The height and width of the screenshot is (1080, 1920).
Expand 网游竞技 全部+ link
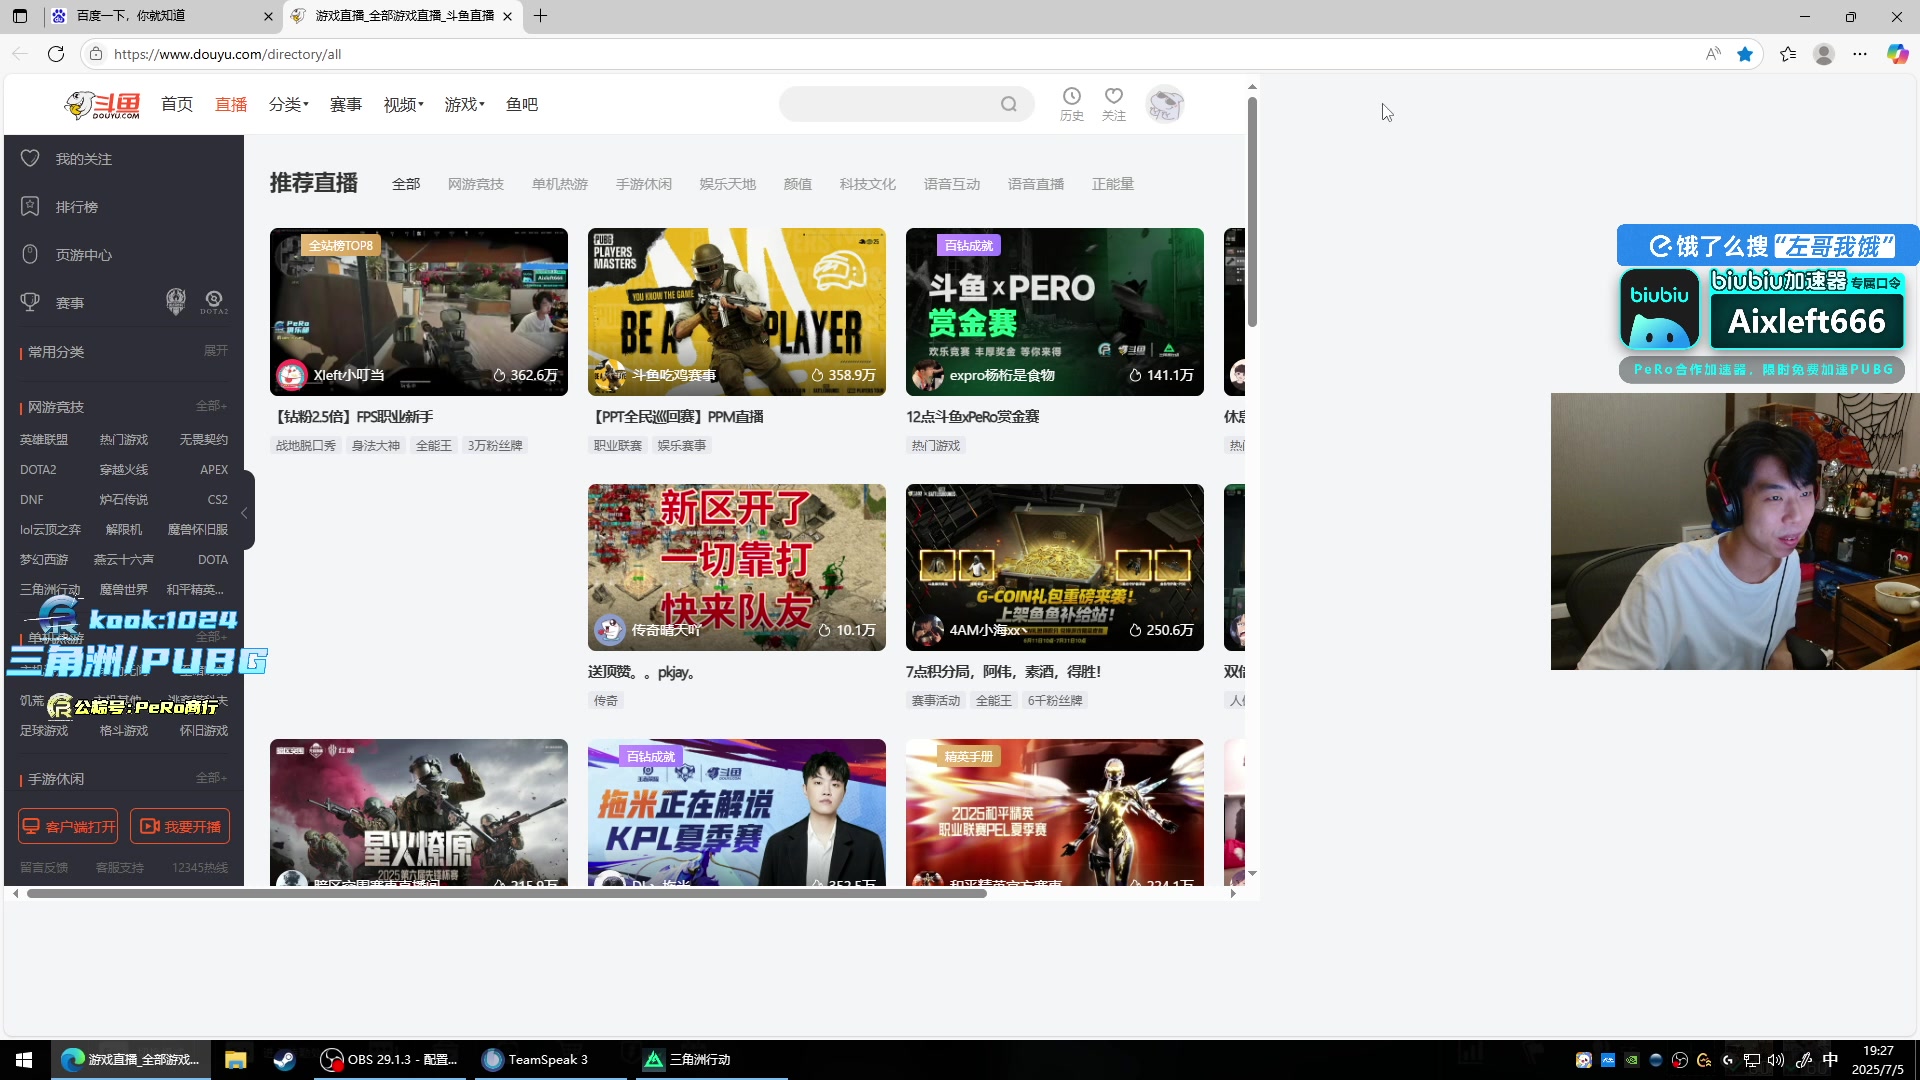point(211,406)
